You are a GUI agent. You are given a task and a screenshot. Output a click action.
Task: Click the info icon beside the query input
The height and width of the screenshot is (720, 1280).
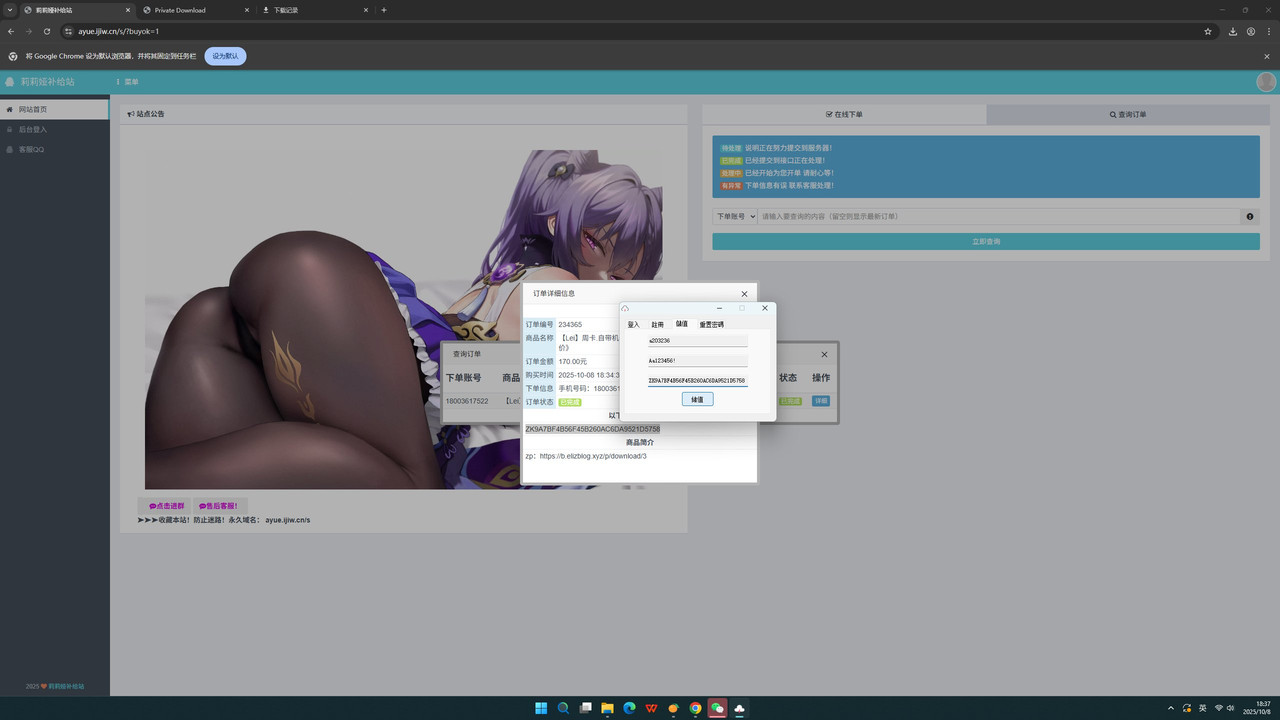[x=1250, y=216]
